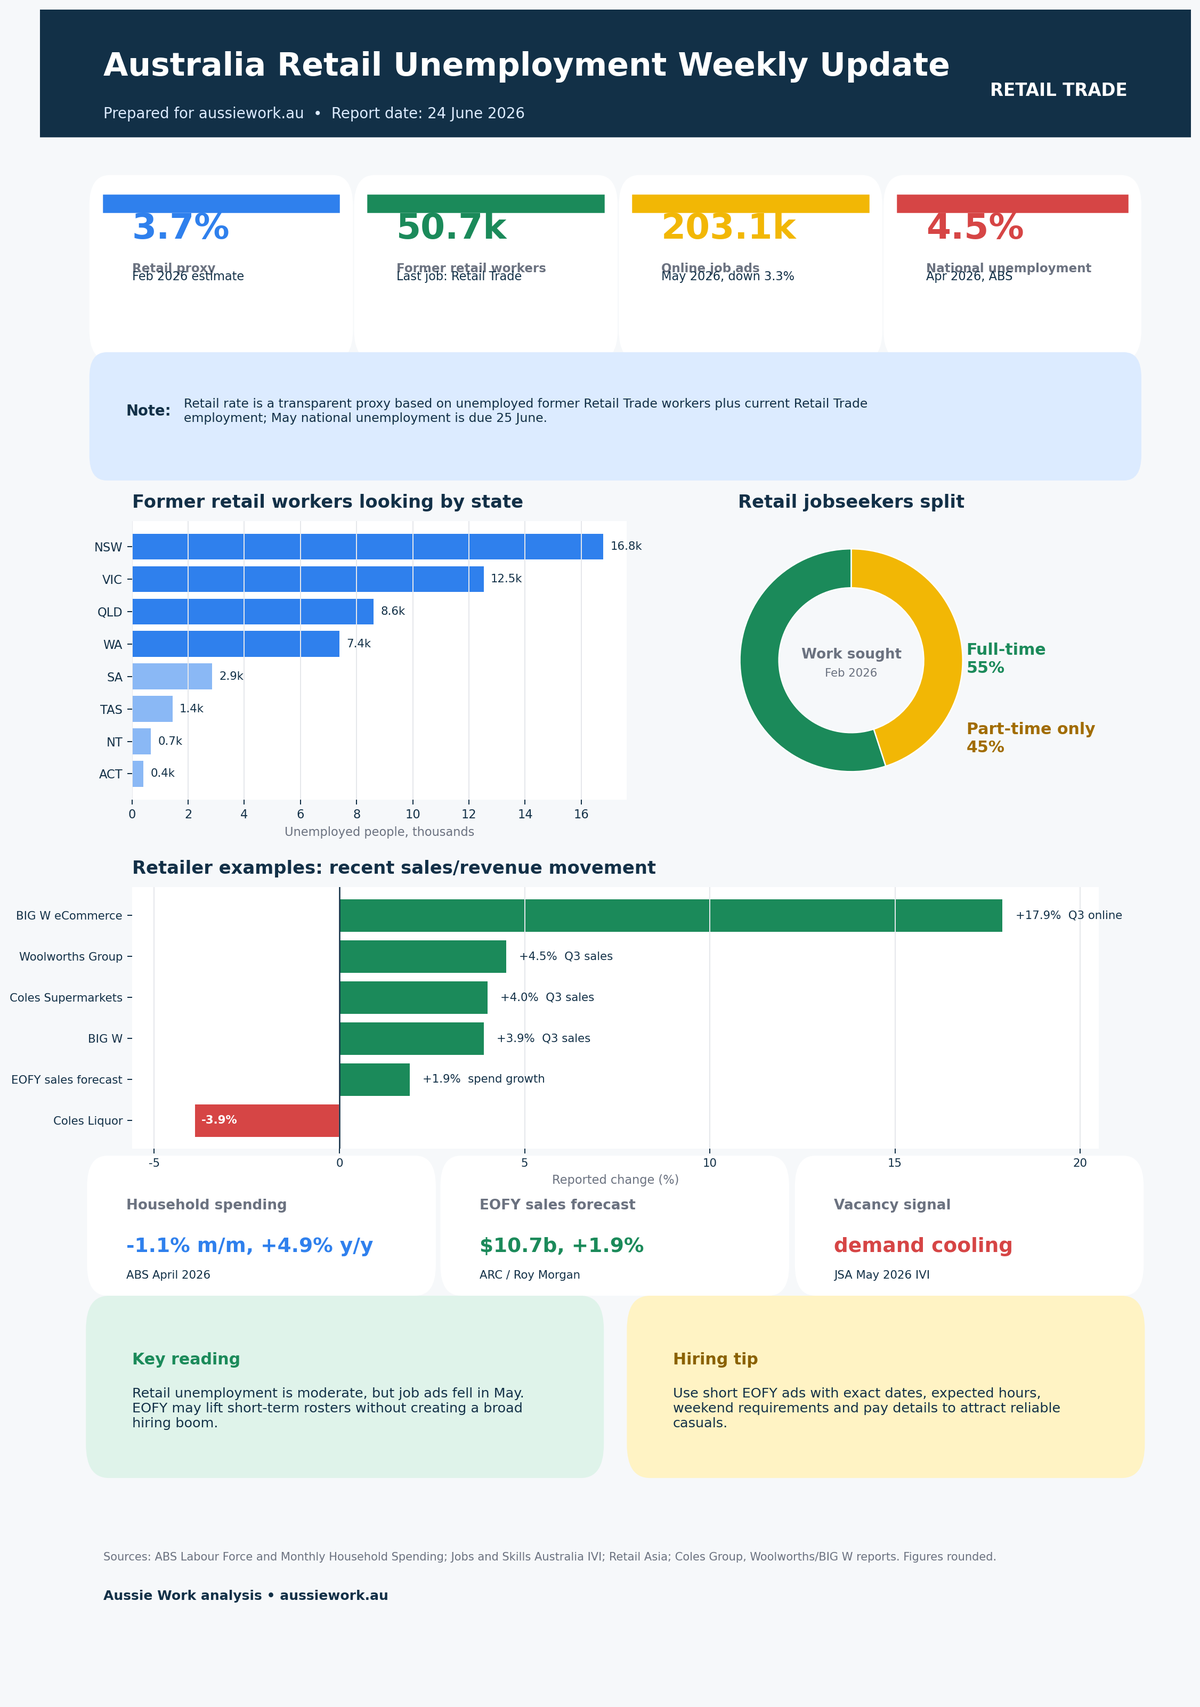1200x1707 pixels.
Task: Click the QLD bar in the state chart
Action: point(253,612)
